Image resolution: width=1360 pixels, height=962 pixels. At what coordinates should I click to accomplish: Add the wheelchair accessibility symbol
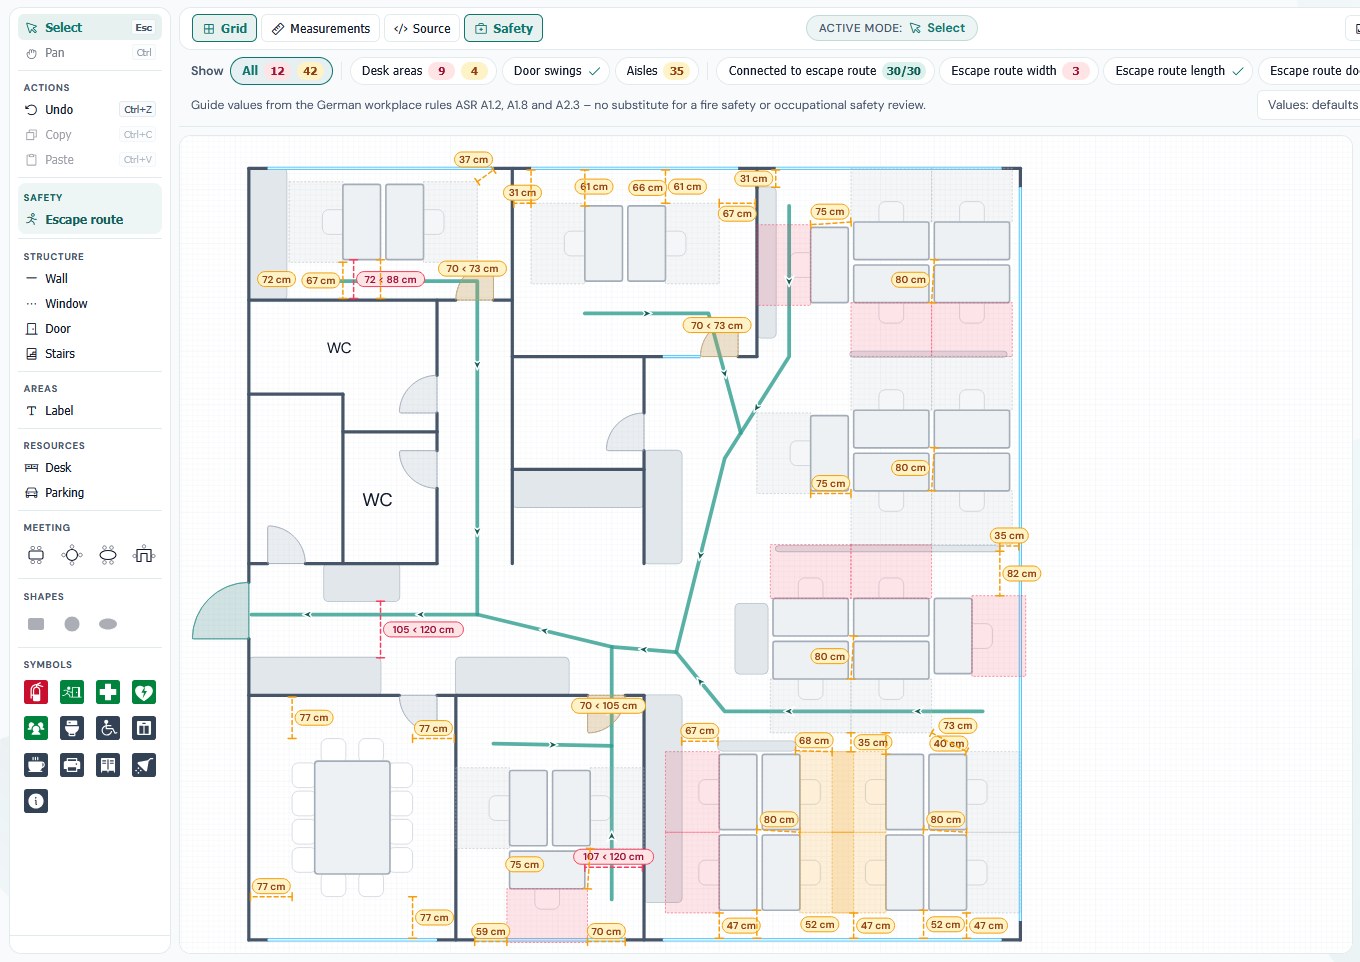point(108,728)
